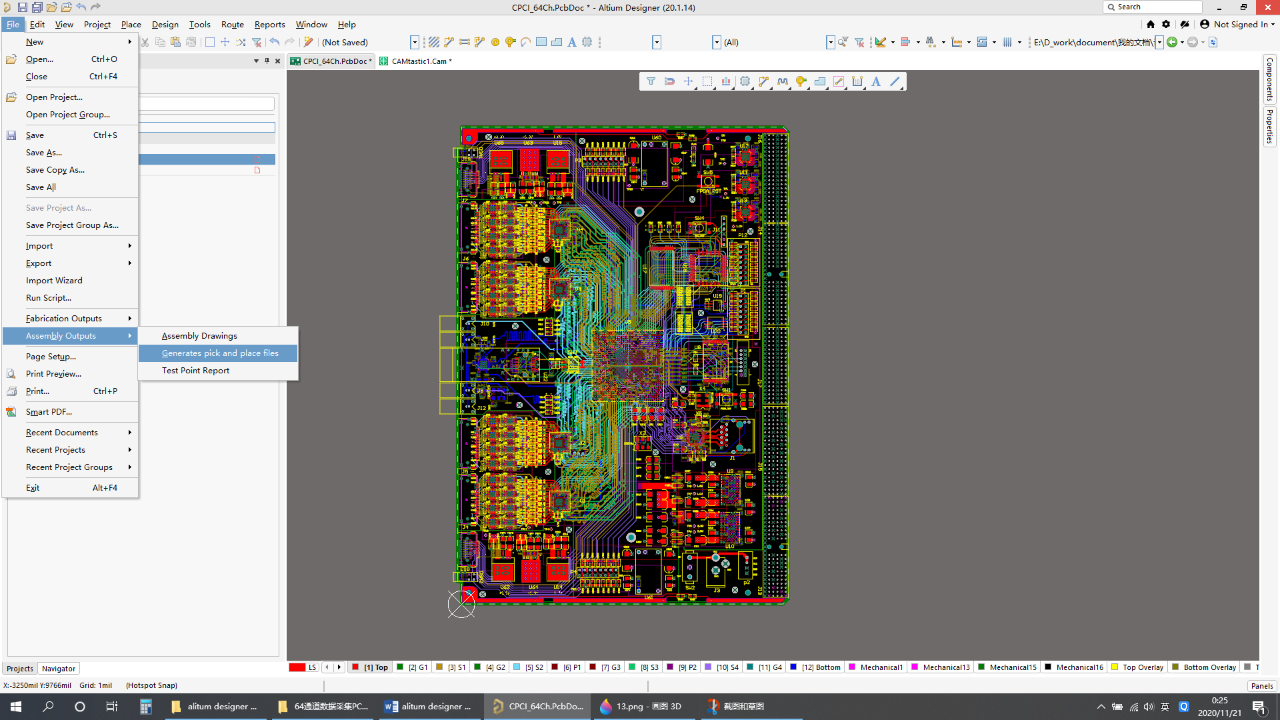Open the Reports menu

[x=270, y=24]
